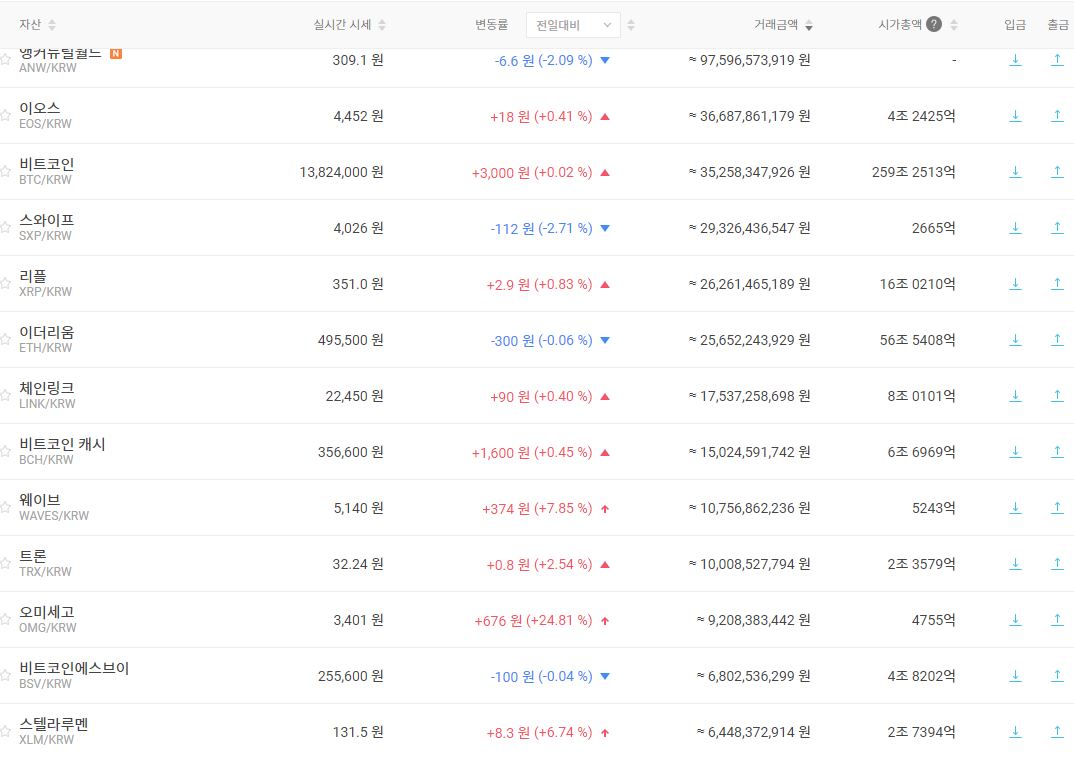Click the 실시간 시세 column header

pos(342,25)
